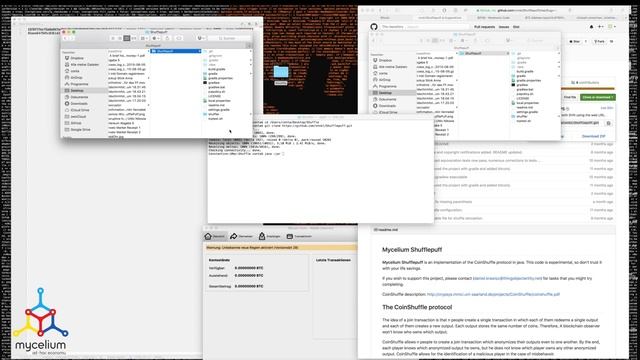640x360 pixels.
Task: Open Dokumente in left Finder sidebar
Action: point(79,97)
